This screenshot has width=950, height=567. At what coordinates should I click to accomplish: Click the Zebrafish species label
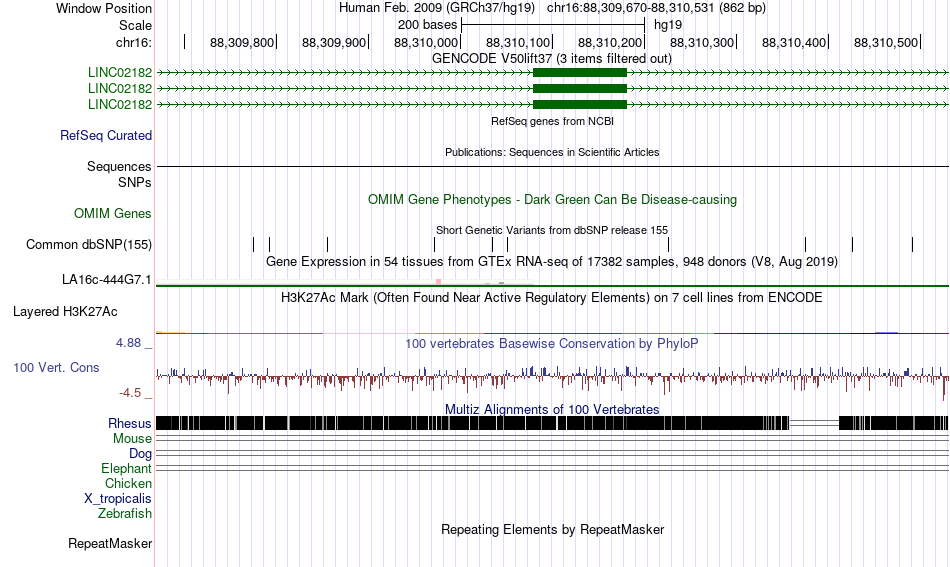pyautogui.click(x=125, y=514)
